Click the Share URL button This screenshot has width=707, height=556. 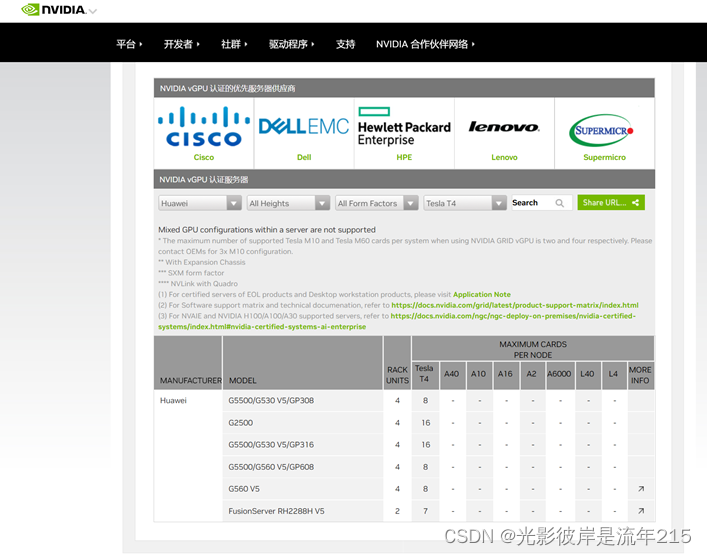click(x=611, y=202)
